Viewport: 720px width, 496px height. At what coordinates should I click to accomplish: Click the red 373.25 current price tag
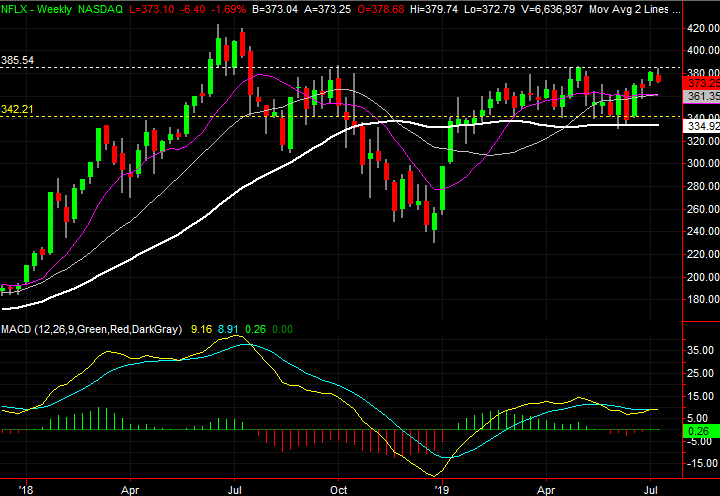[x=702, y=83]
